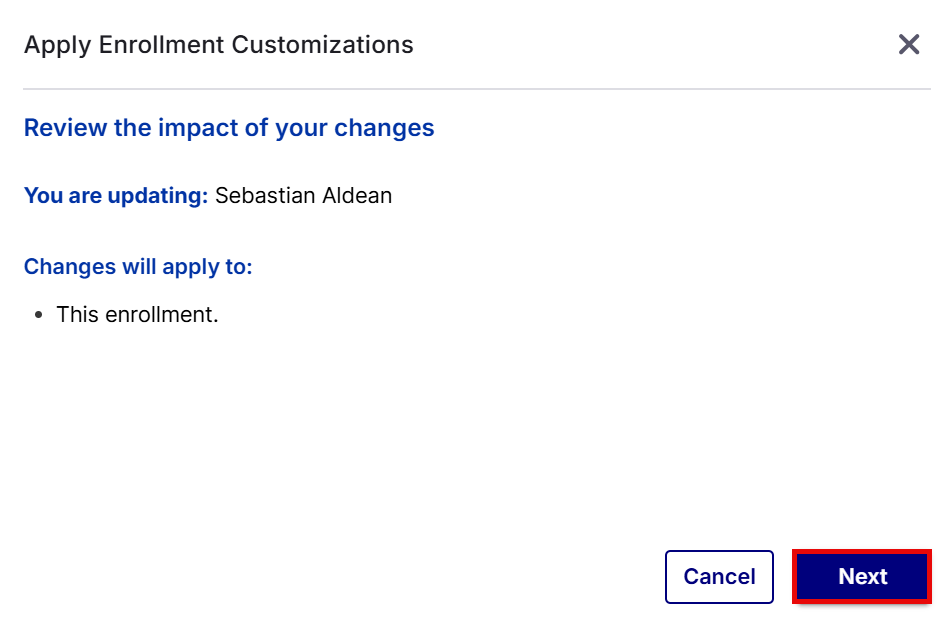The image size is (950, 622).
Task: Click the Next button
Action: [x=862, y=577]
